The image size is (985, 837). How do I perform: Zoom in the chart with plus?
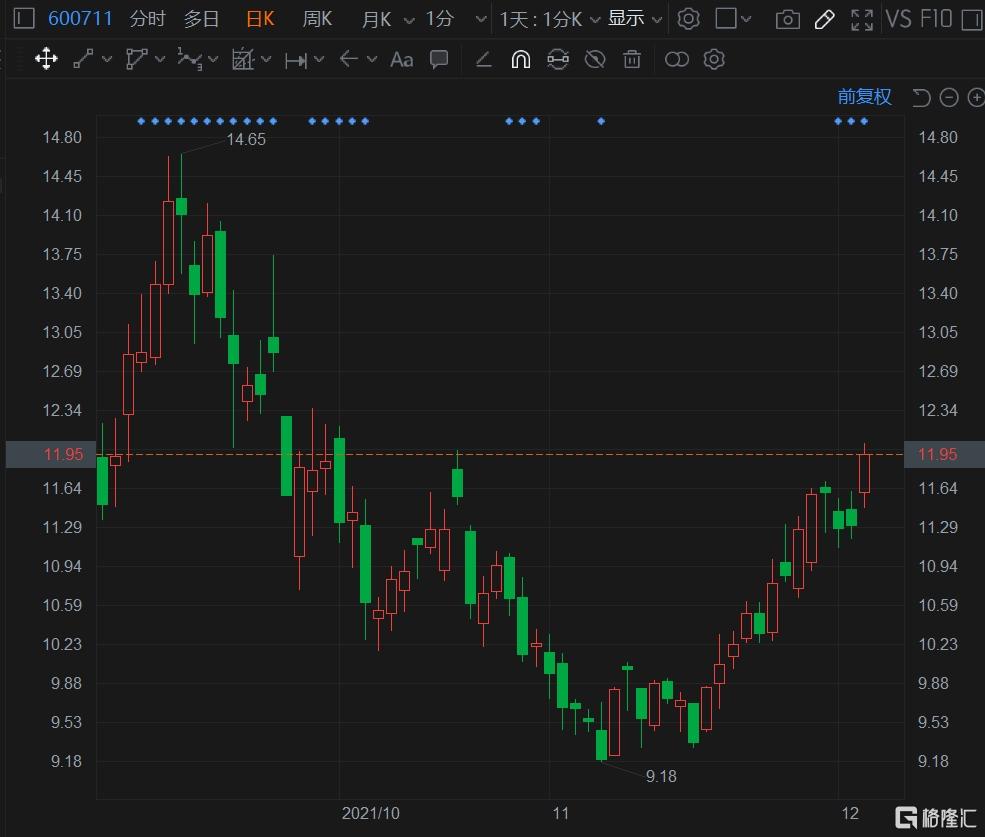(x=976, y=98)
